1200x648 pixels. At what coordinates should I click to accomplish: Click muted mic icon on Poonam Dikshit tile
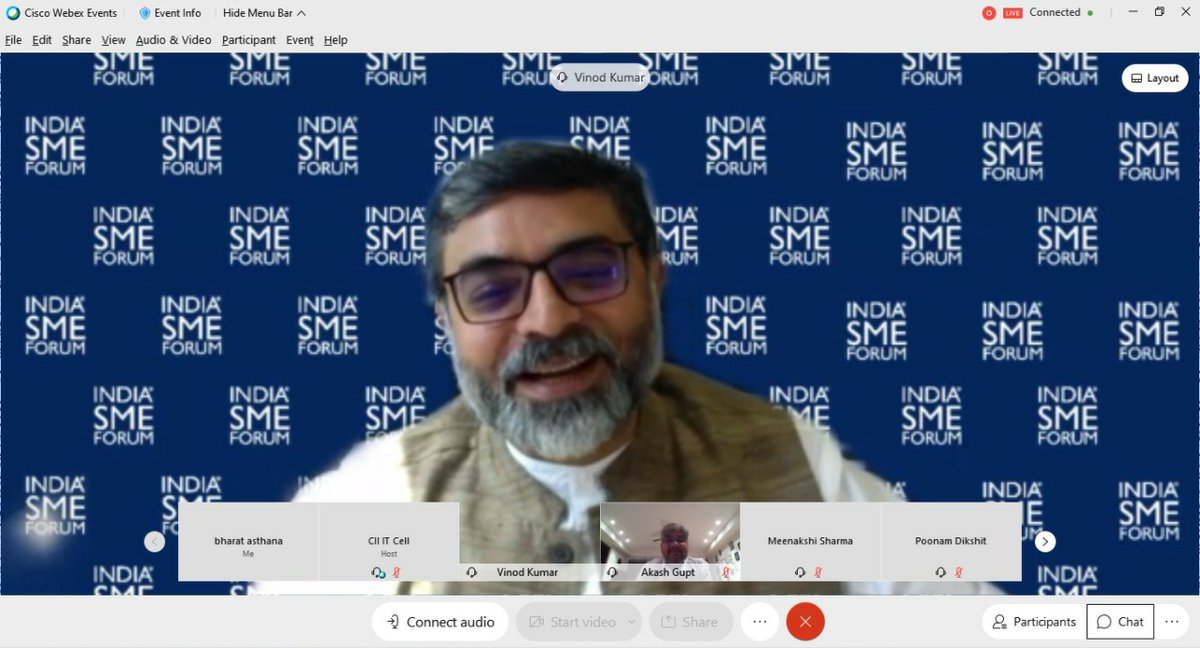(959, 573)
